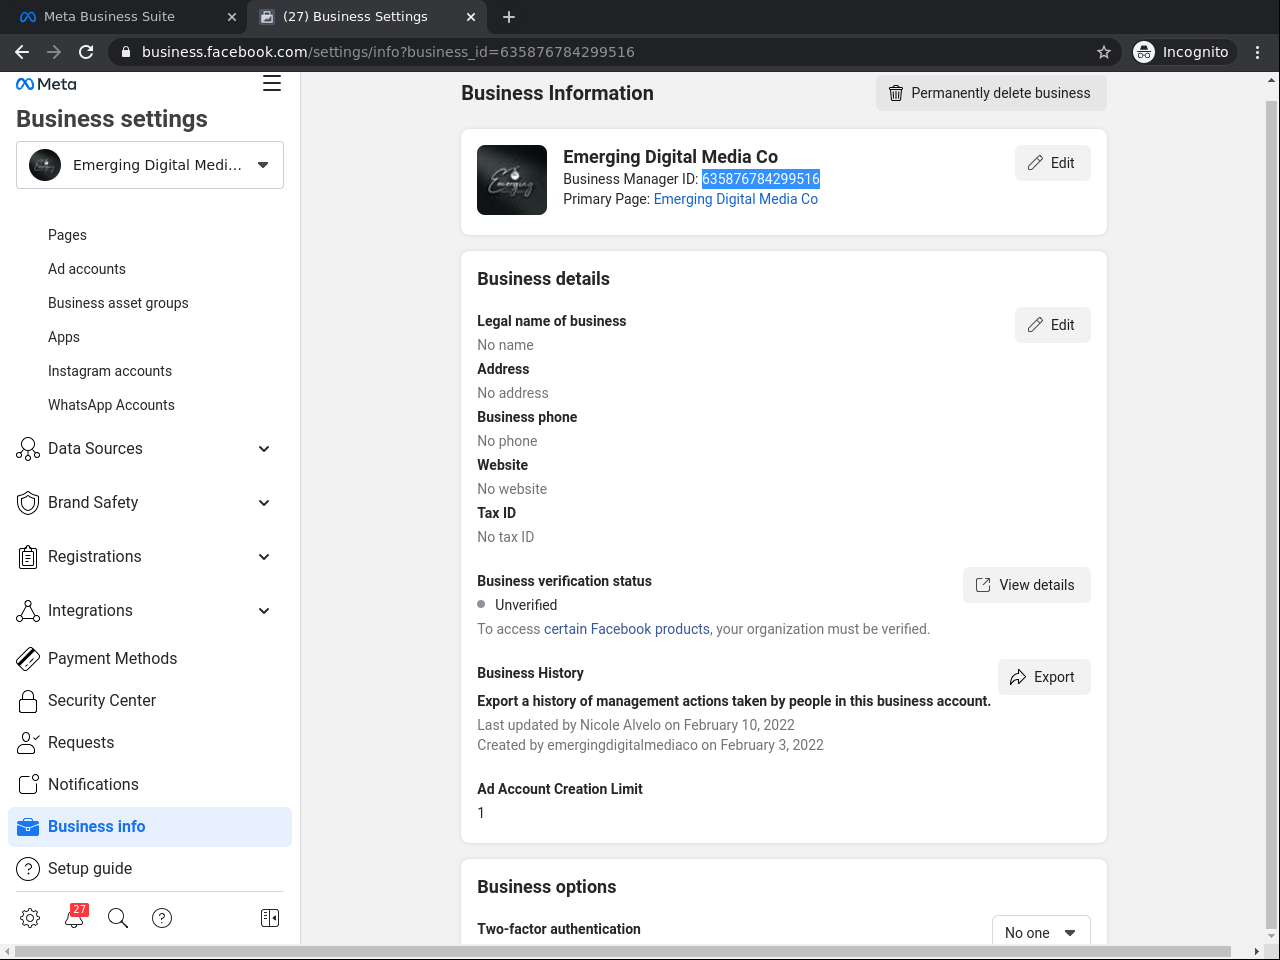
Task: Open the notifications bell with 27 badge
Action: 75,918
